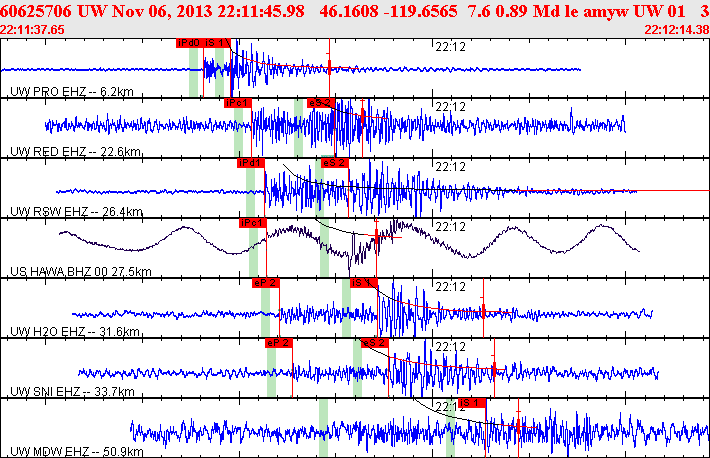Click the iPc1 pick flag on HAWA trace
710x458 pixels.
click(253, 223)
